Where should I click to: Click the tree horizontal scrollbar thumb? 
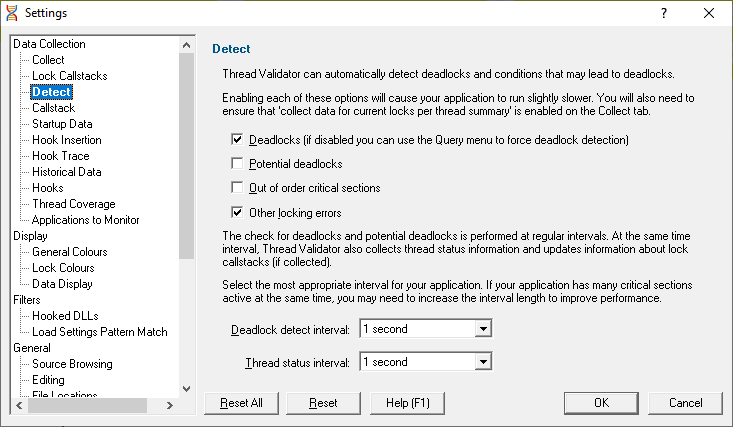tap(87, 405)
